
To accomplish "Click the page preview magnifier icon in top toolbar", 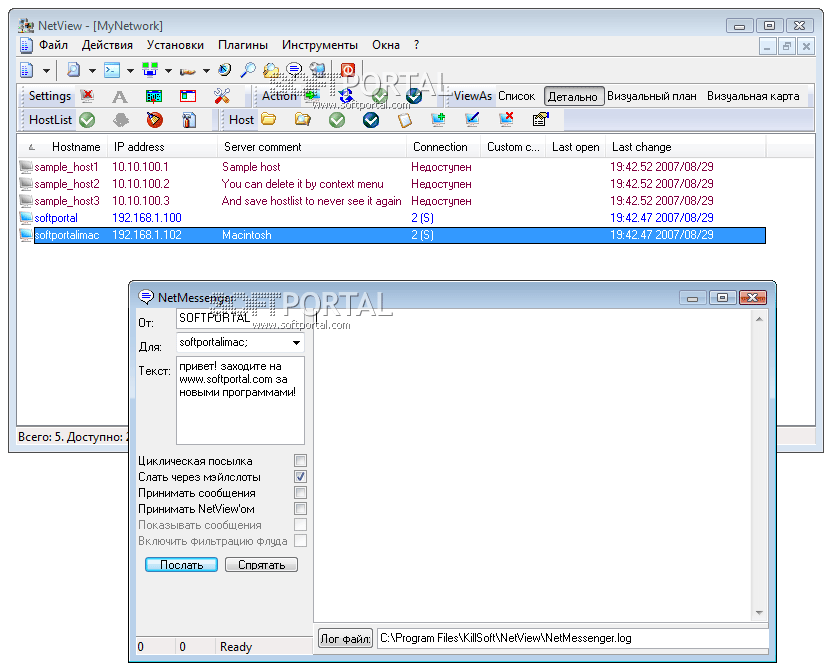I will 73,70.
